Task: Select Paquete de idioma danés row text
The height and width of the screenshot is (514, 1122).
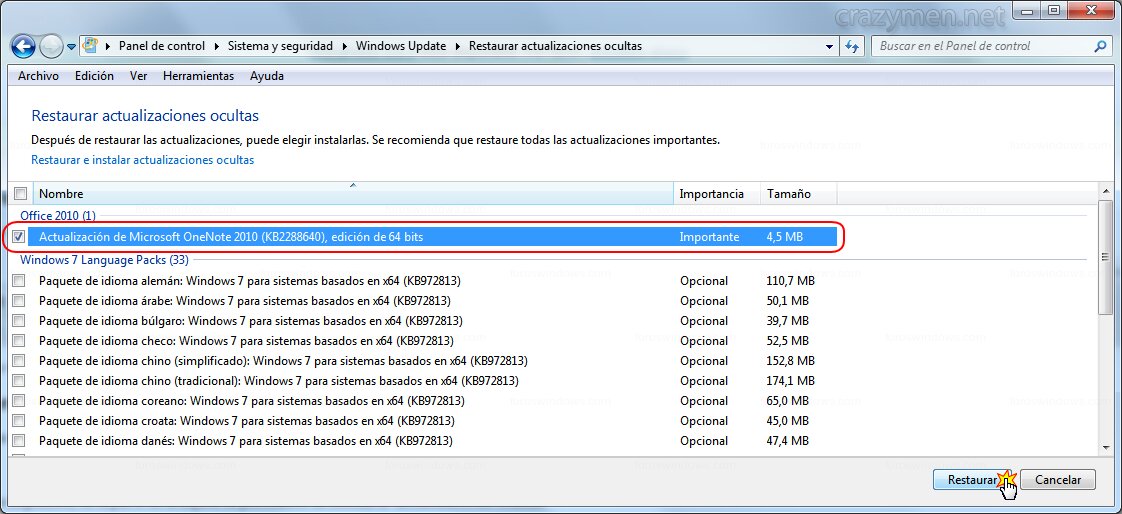Action: 245,441
